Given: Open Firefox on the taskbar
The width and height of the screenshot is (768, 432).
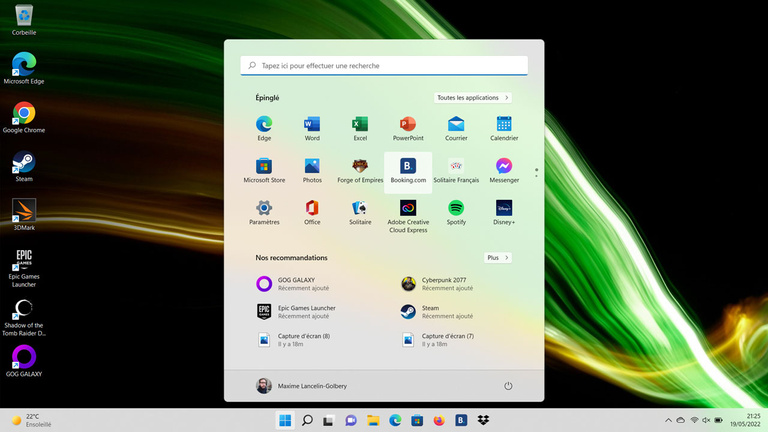Looking at the screenshot, I should [x=439, y=420].
